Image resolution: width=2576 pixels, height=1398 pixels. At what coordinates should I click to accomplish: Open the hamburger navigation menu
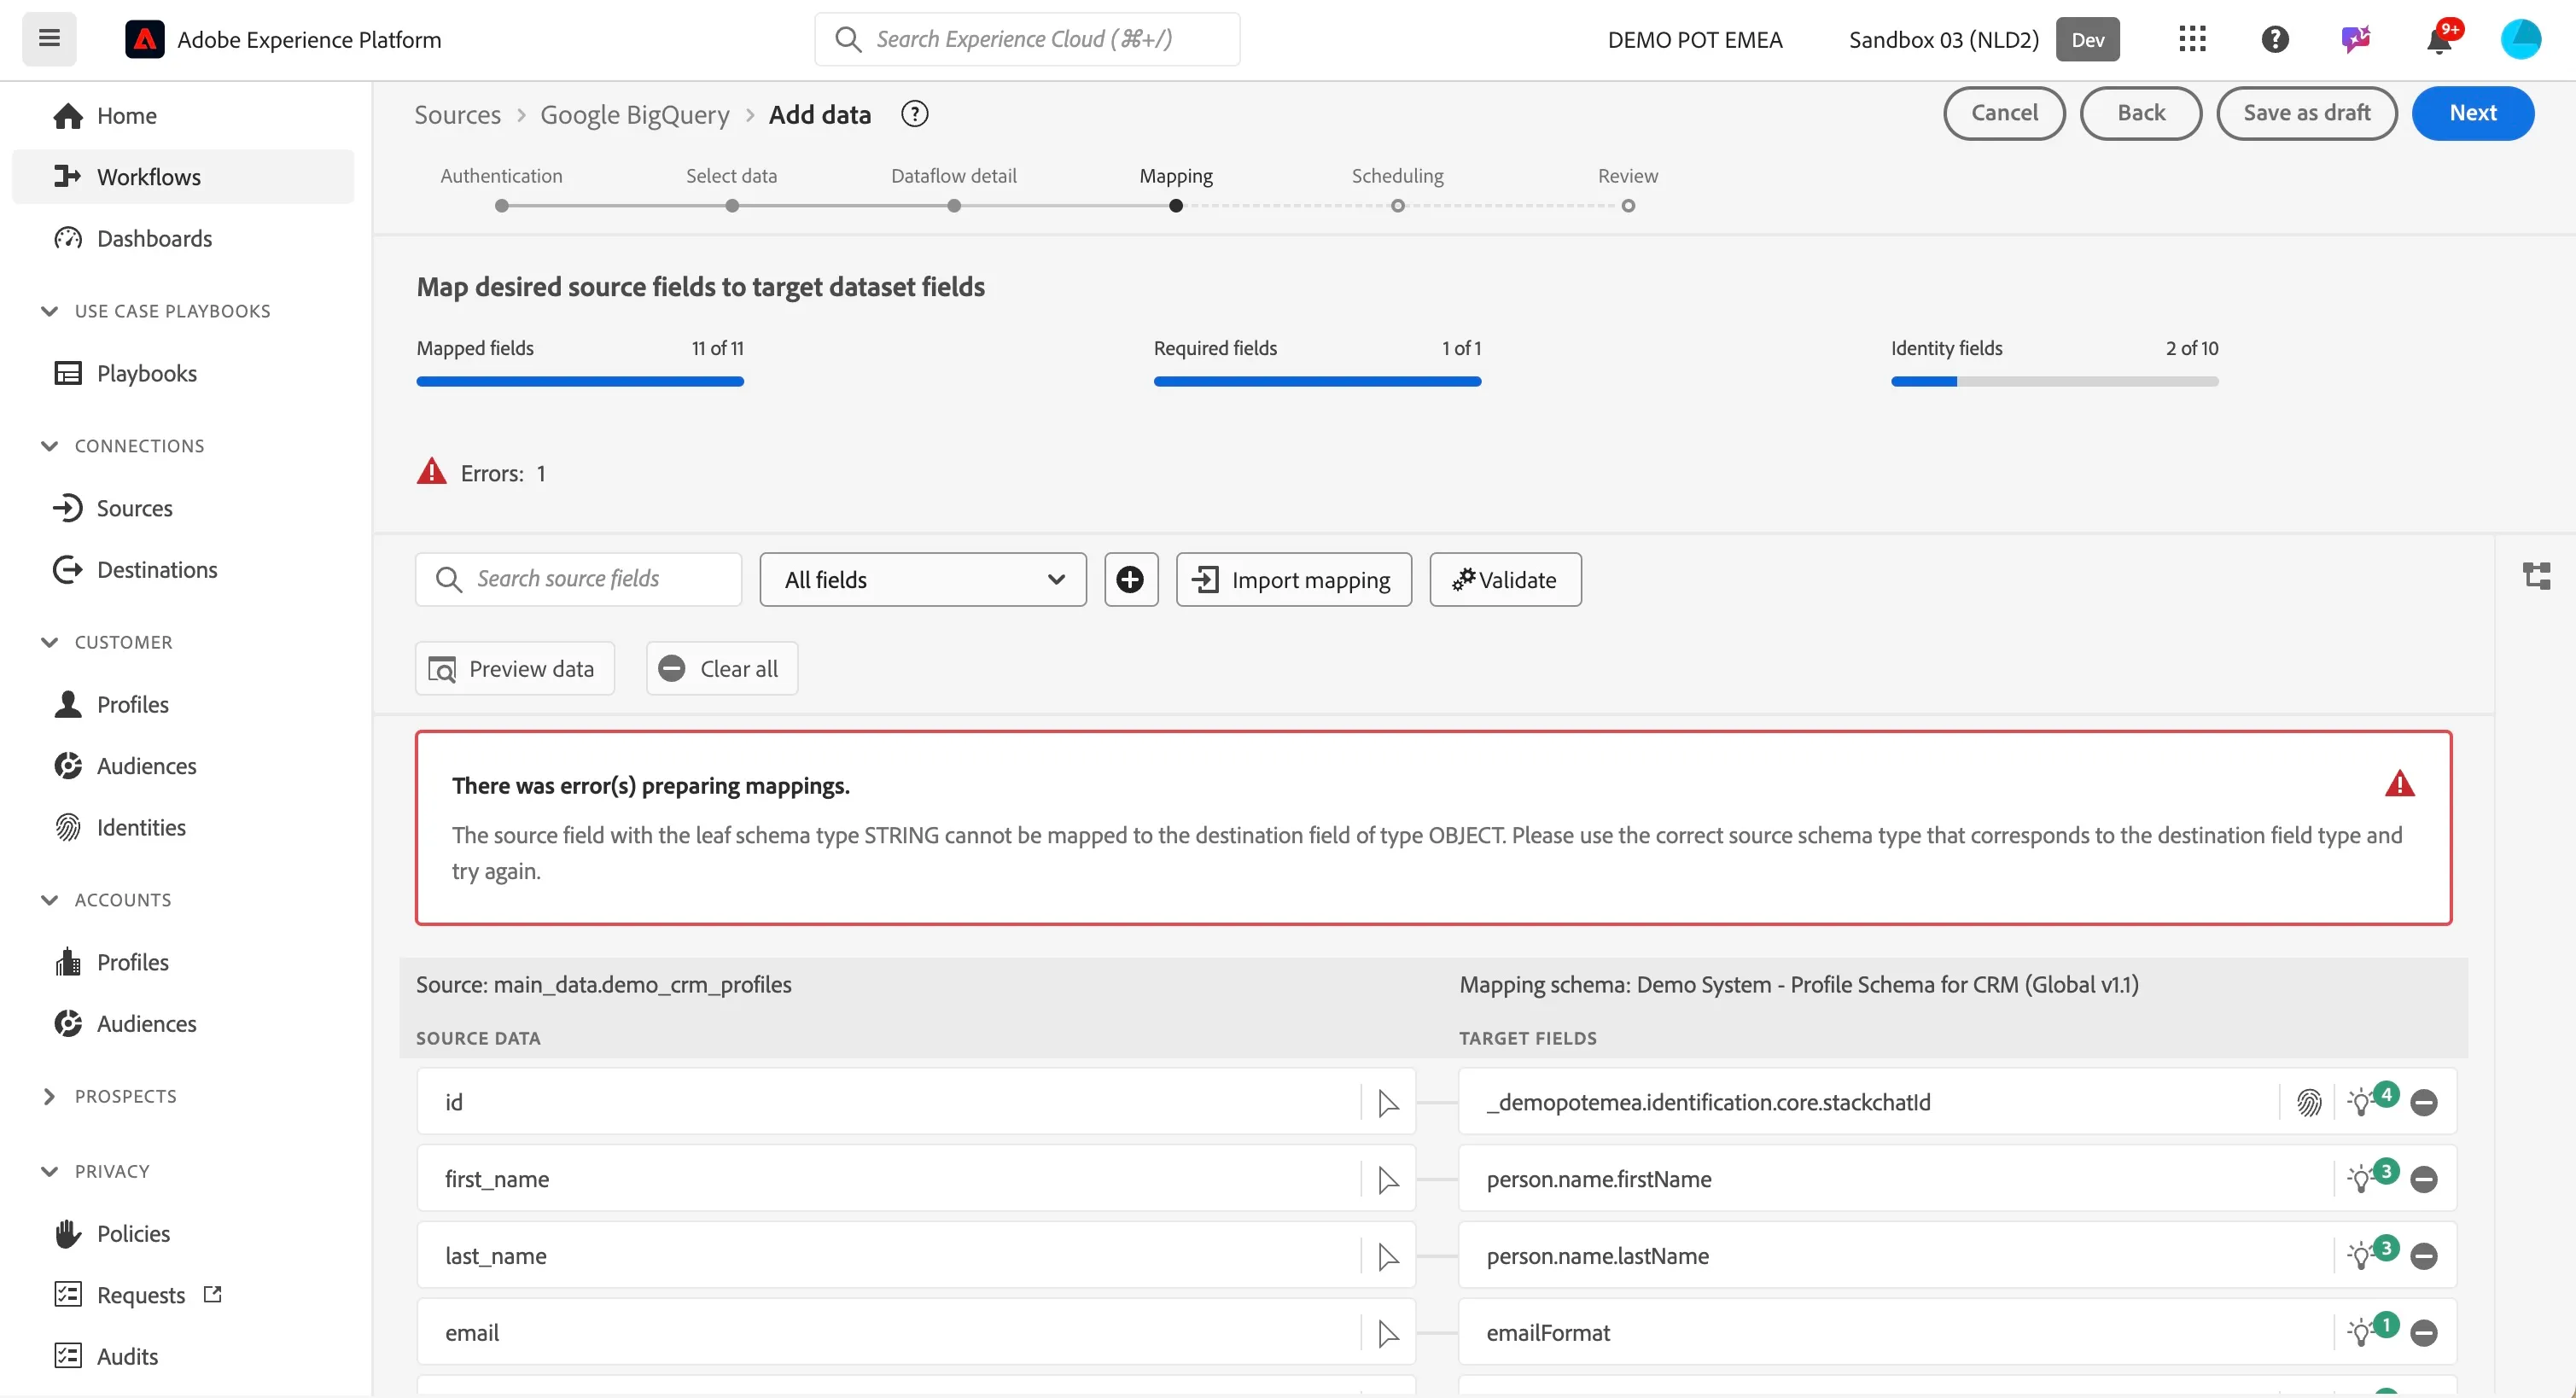49,39
